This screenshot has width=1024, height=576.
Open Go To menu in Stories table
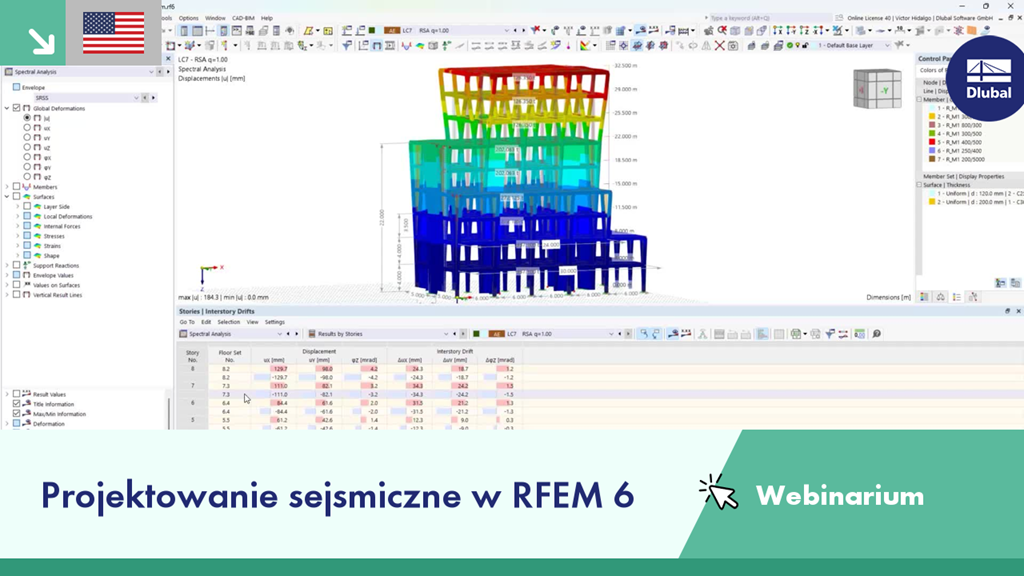pos(187,322)
